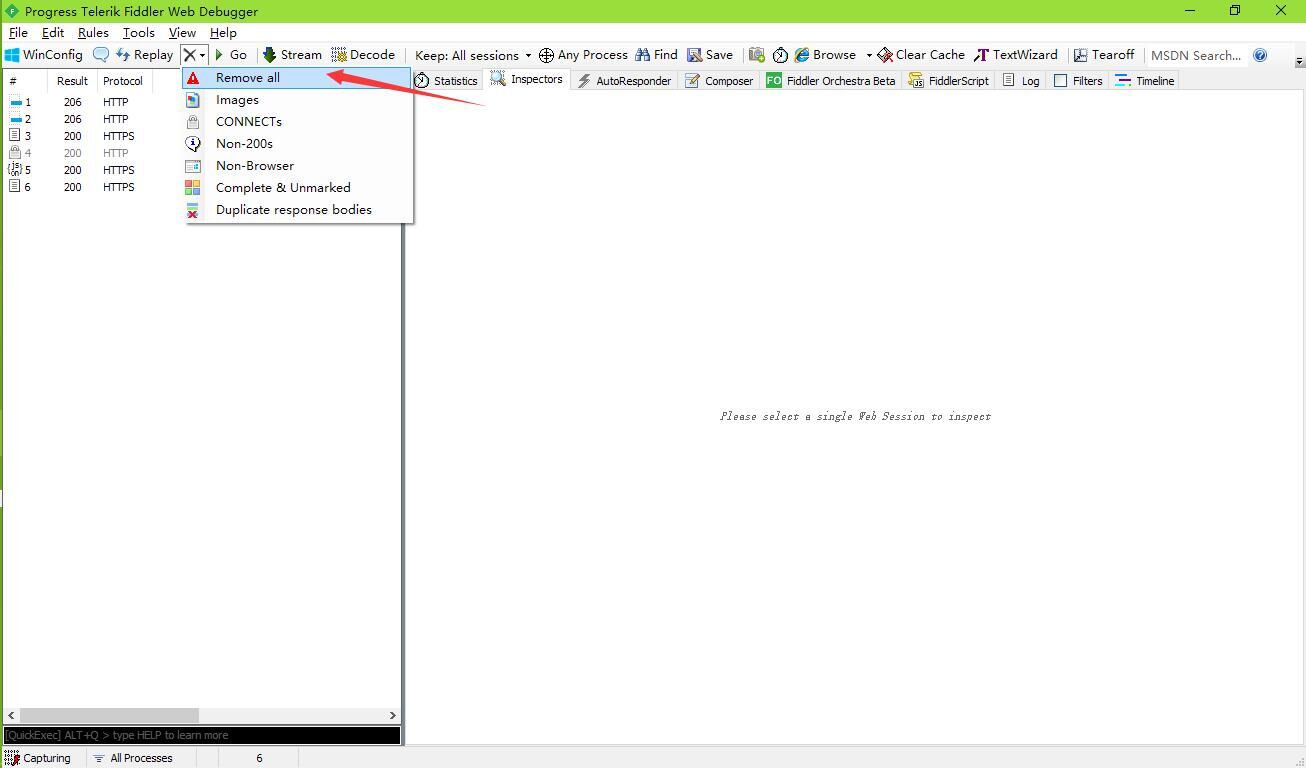Switch to the AutoResponder tab
This screenshot has height=768, width=1306.
tap(624, 81)
